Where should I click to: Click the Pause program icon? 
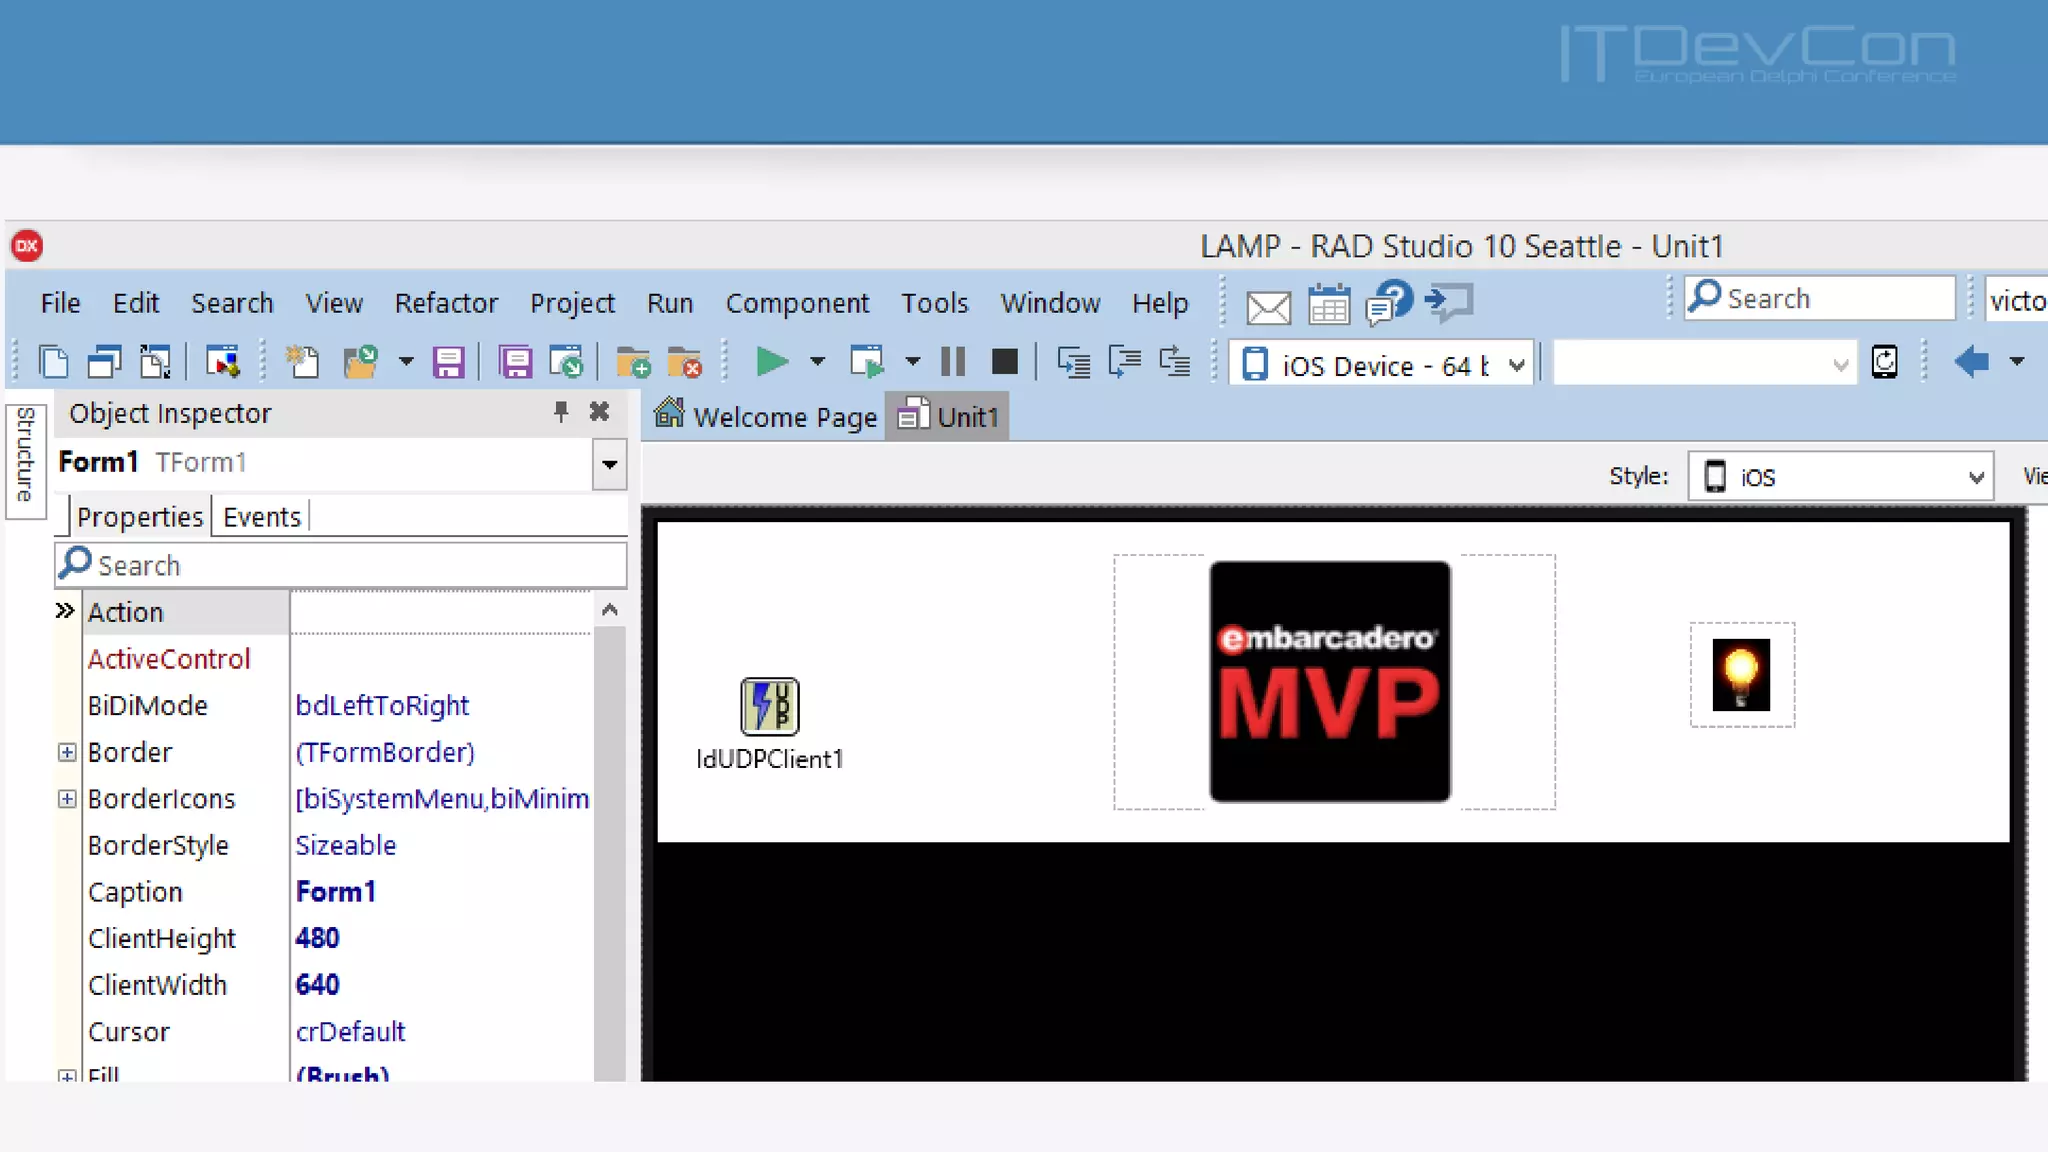953,362
